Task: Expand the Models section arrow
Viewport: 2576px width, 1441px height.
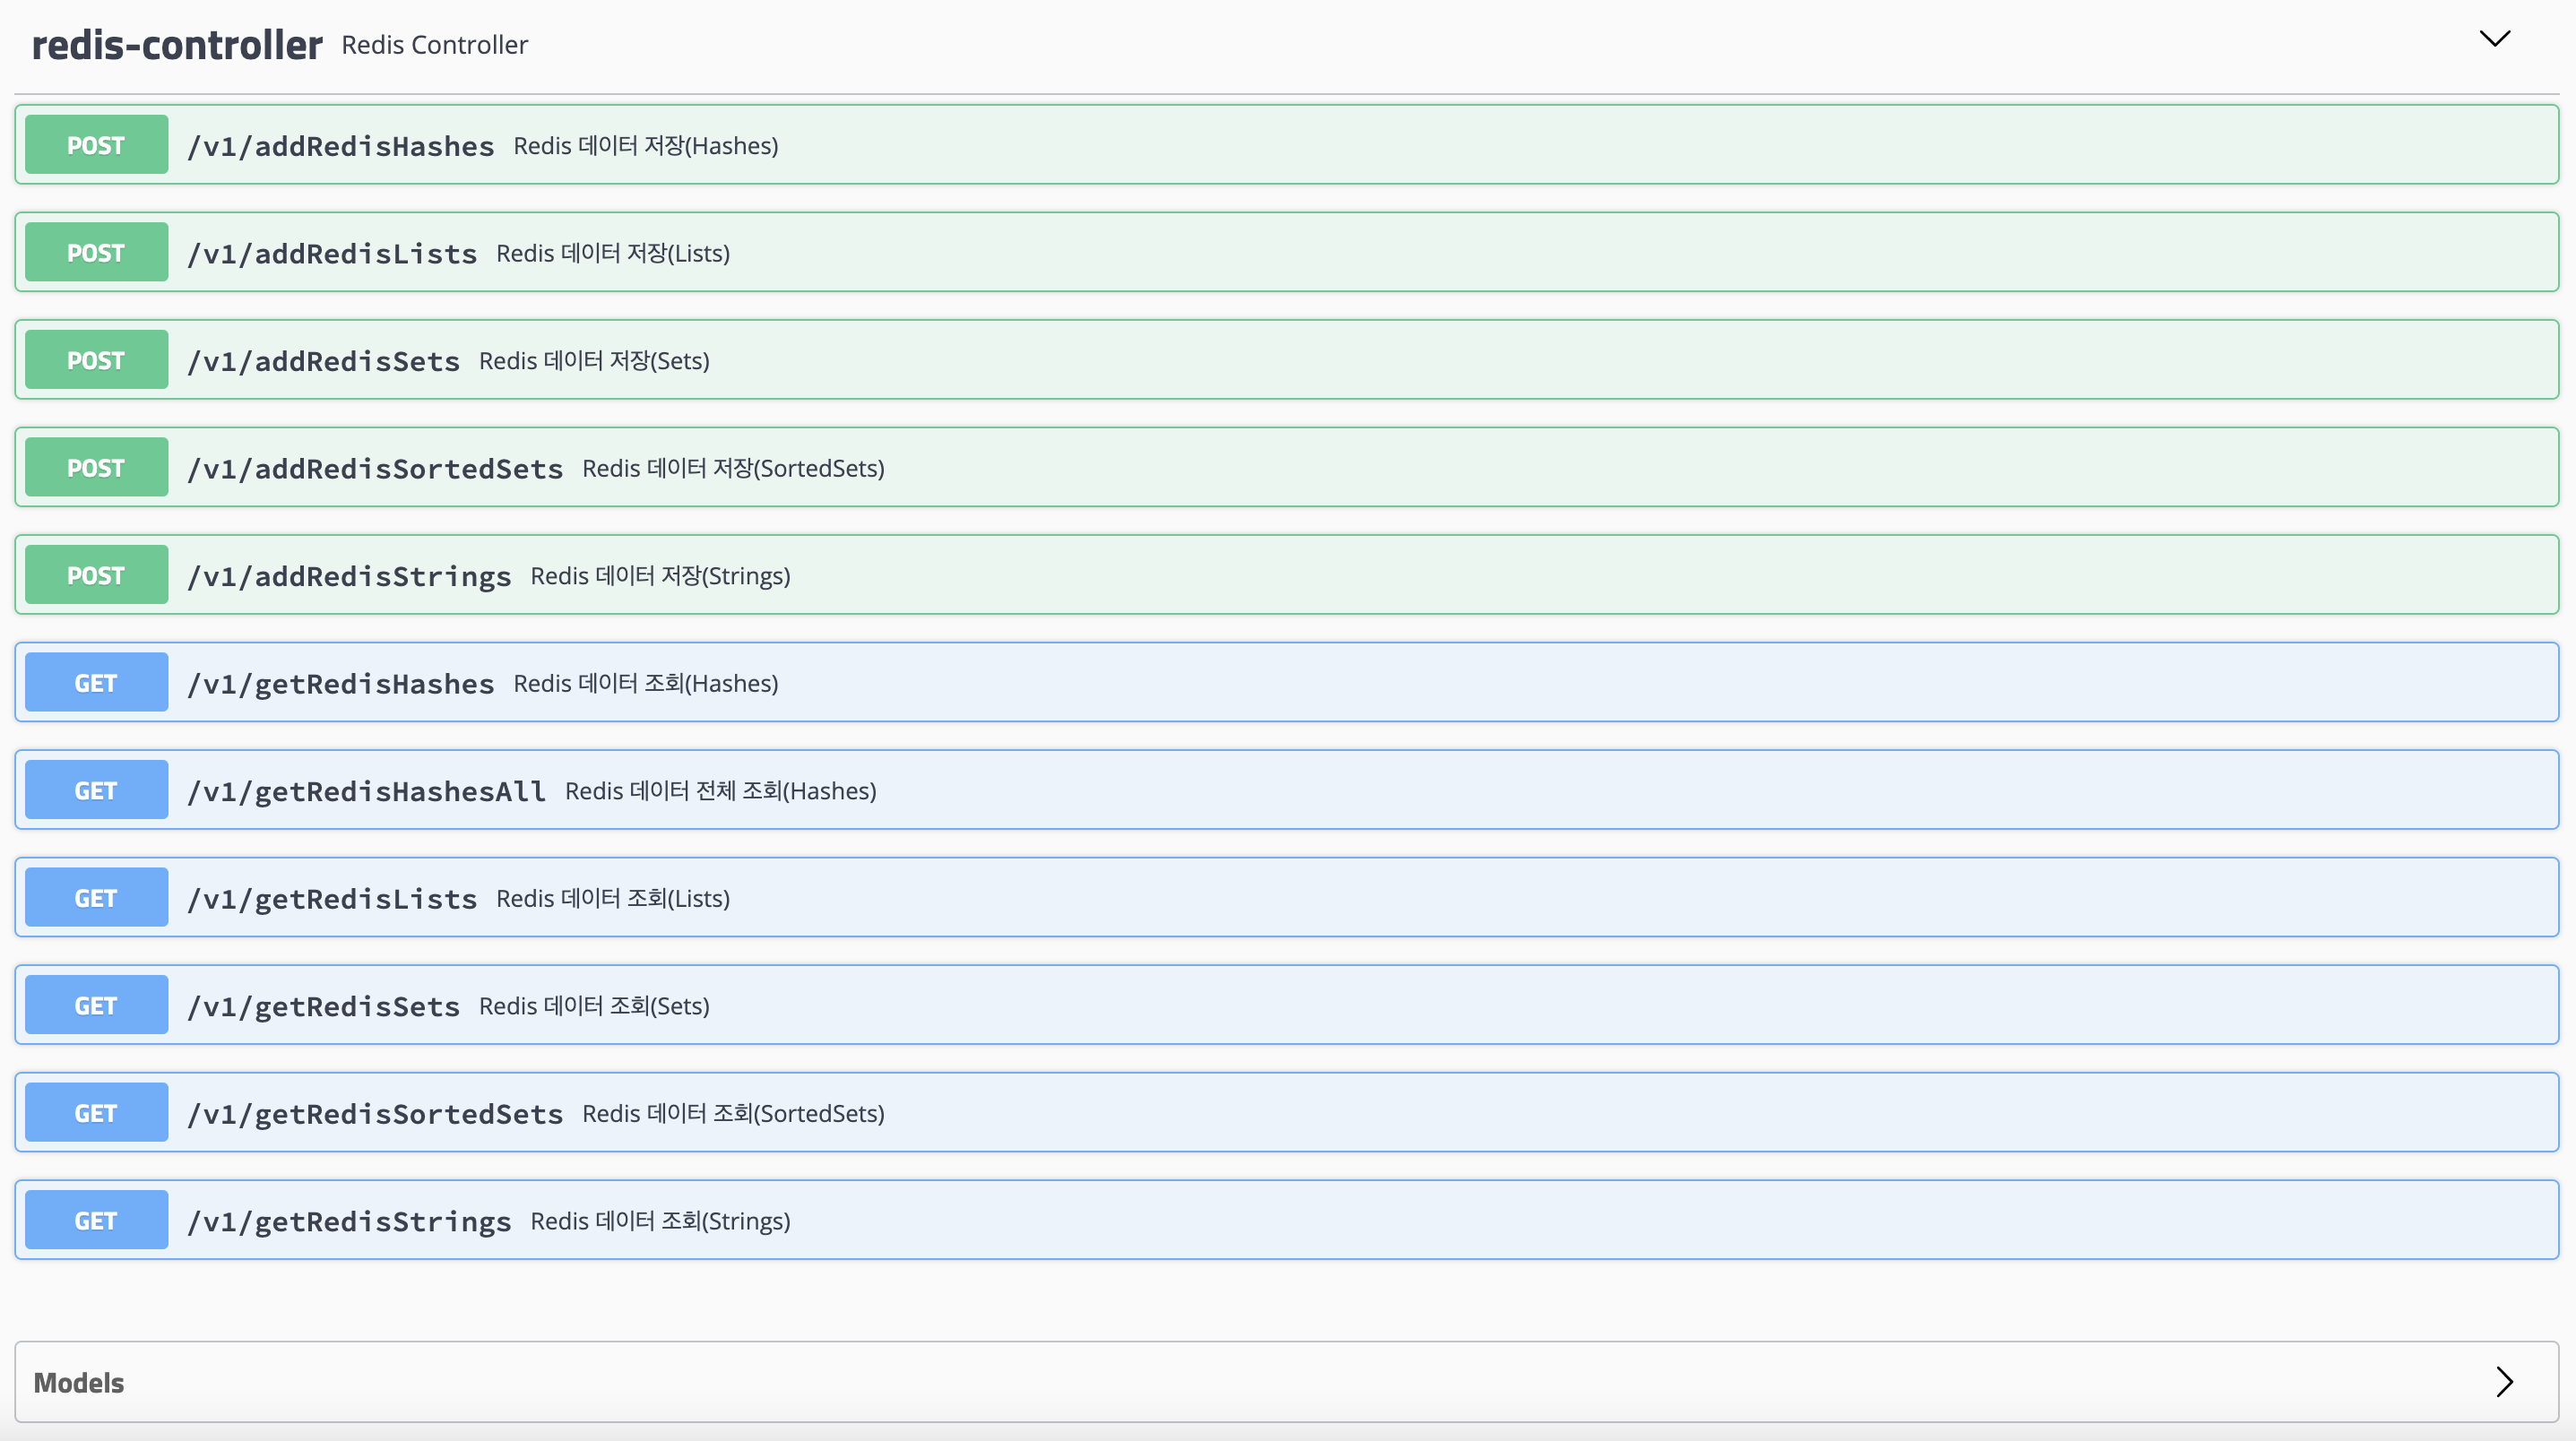Action: 2503,1381
